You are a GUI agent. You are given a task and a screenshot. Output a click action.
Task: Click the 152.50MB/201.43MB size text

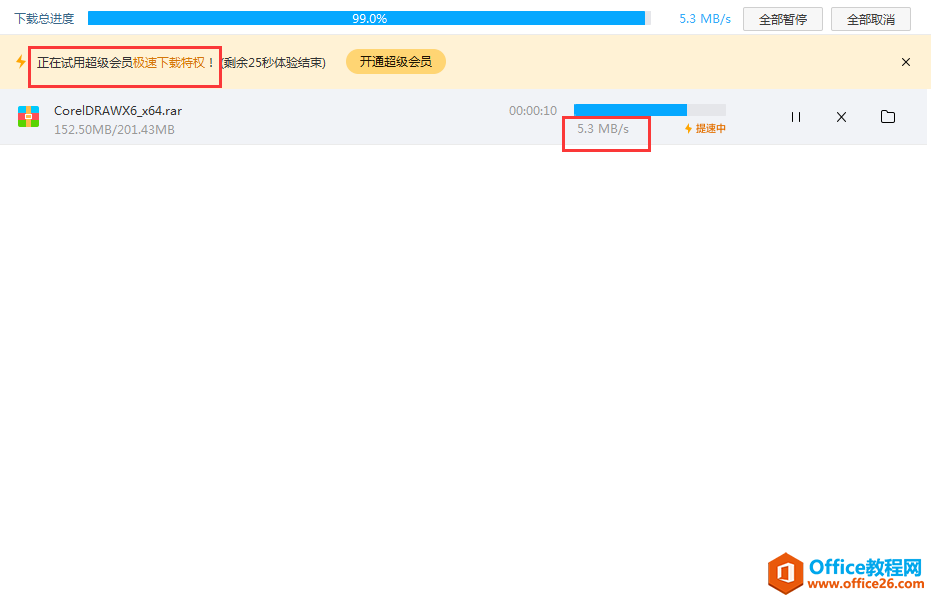114,129
